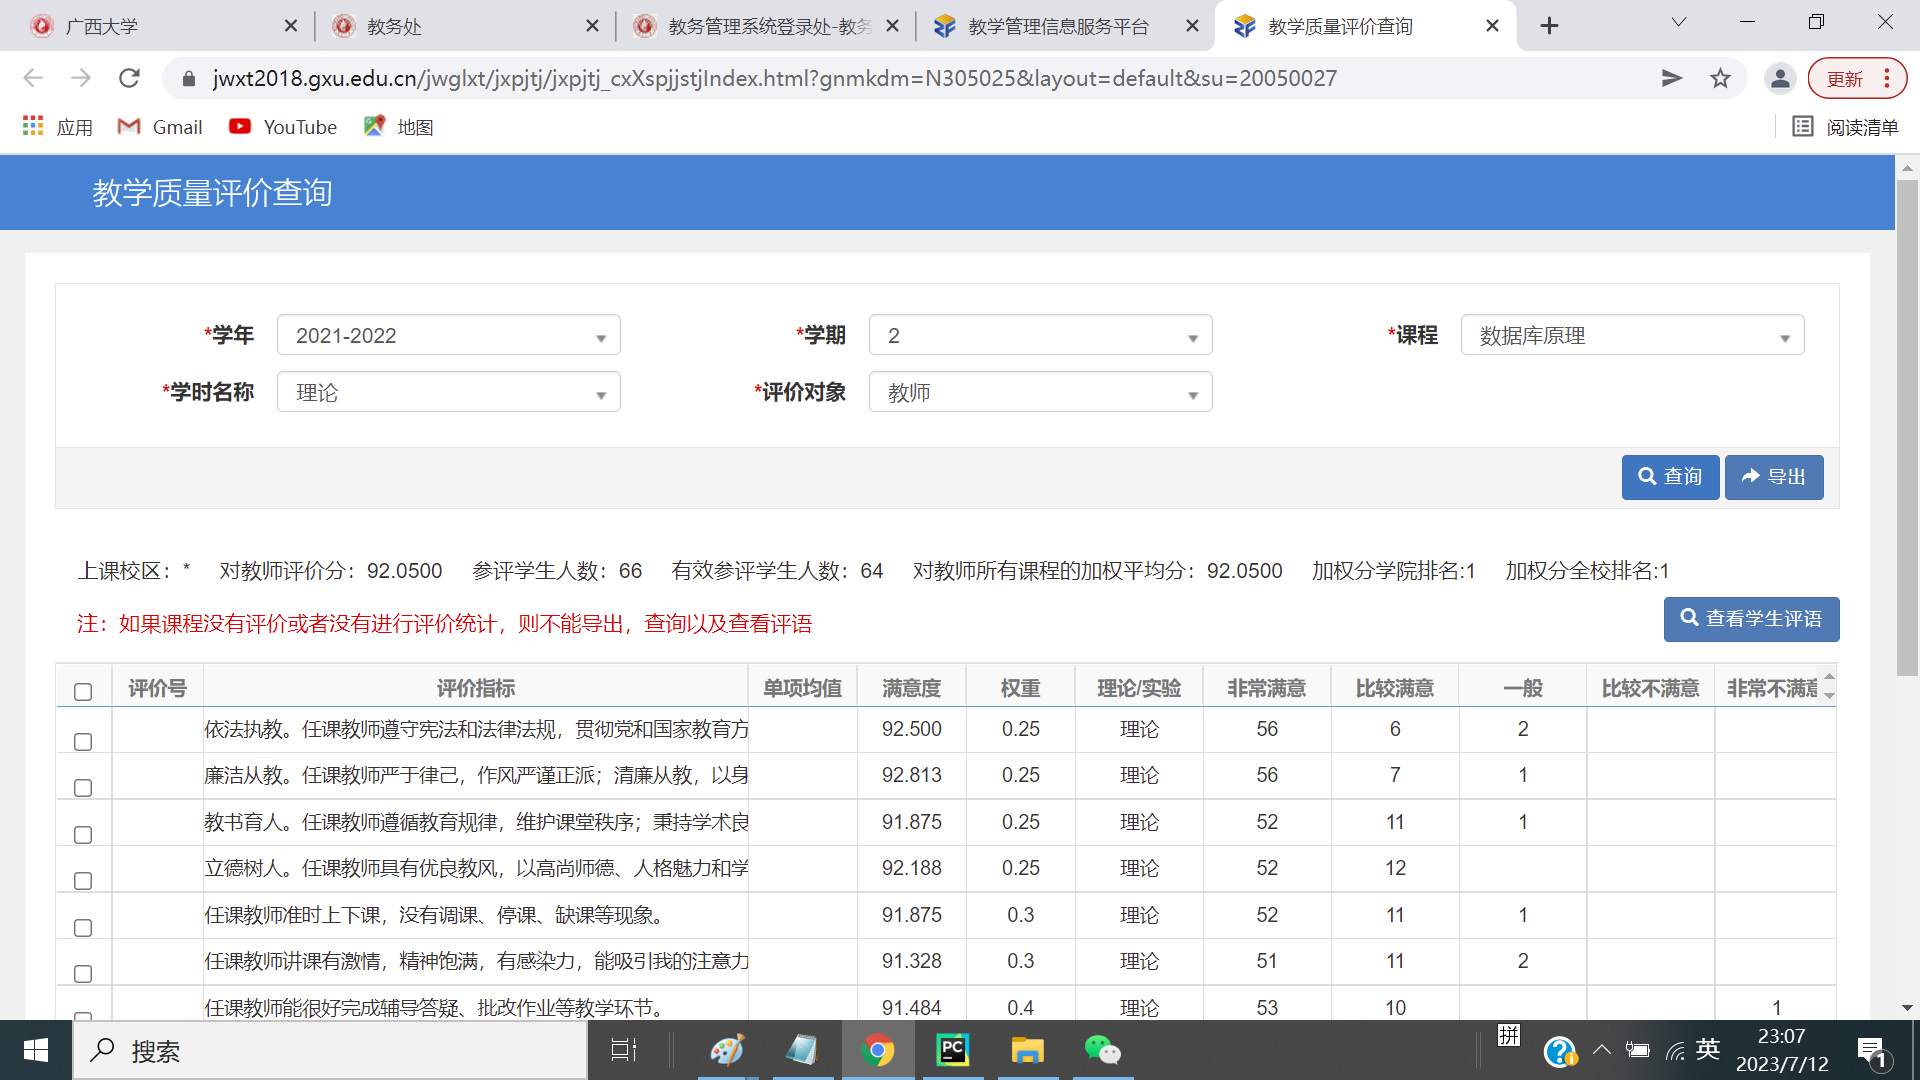Screen dimensions: 1920x1080
Task: Click the taskbar clock showing 23:07
Action: click(x=1782, y=1050)
